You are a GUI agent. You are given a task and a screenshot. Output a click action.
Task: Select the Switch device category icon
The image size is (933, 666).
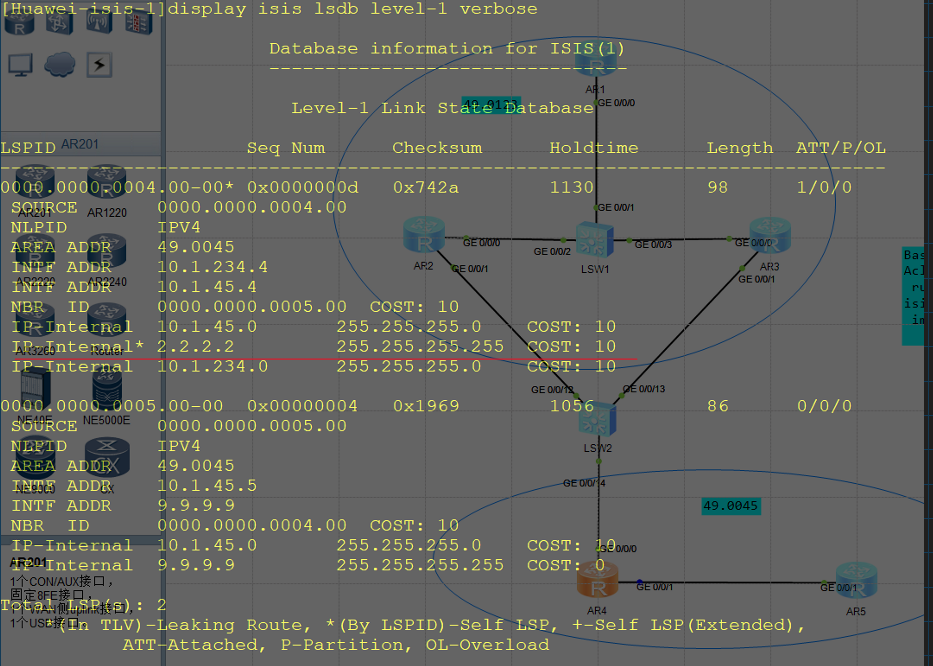pyautogui.click(x=60, y=24)
